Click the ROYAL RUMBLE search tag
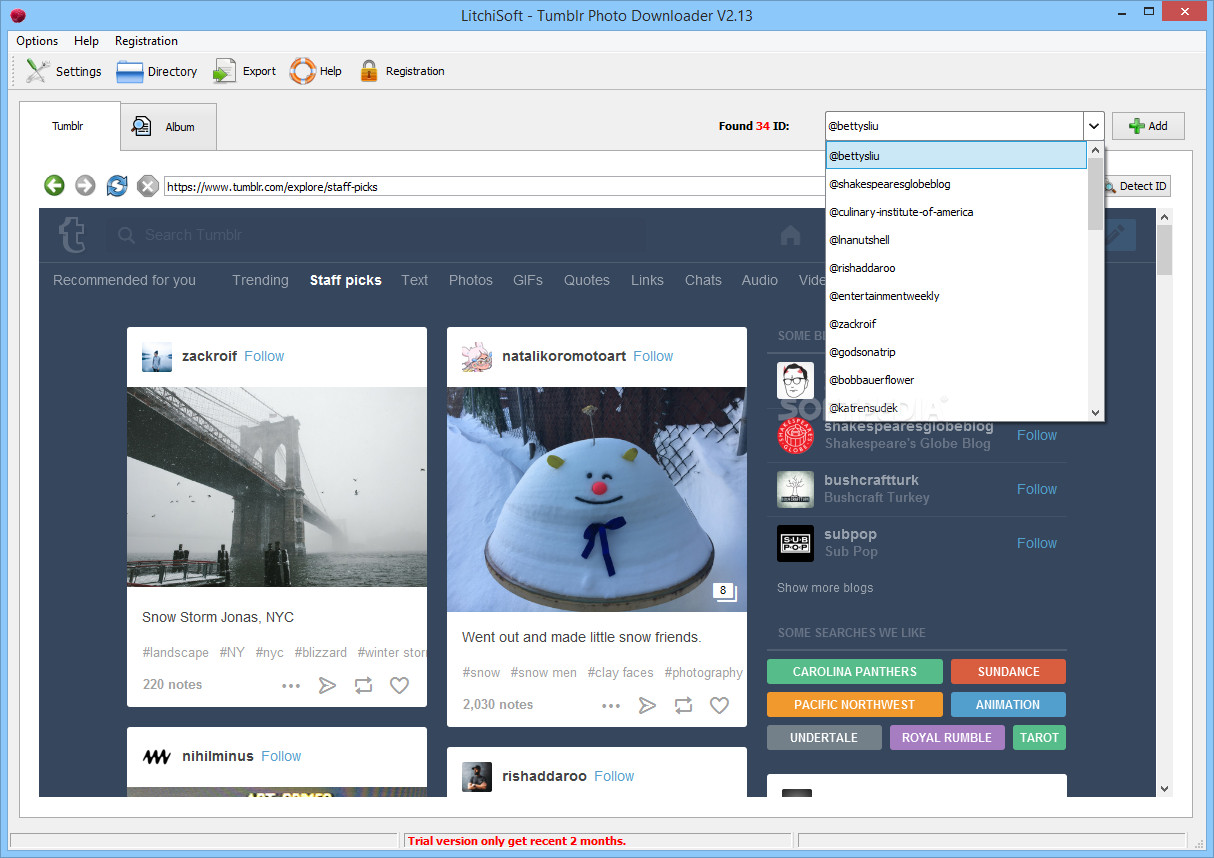This screenshot has height=858, width=1214. pyautogui.click(x=947, y=738)
